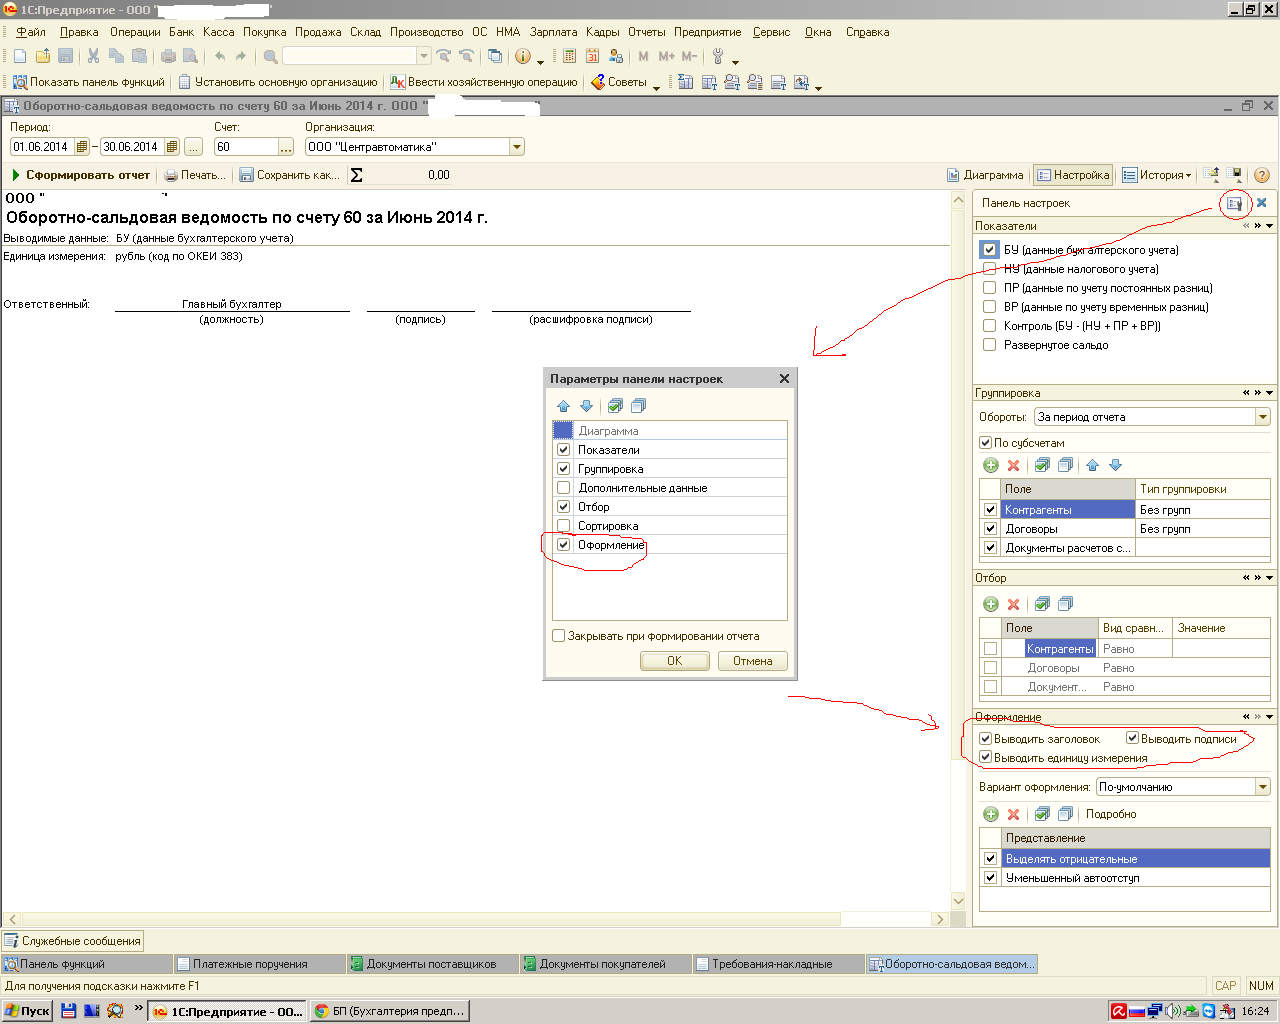Open calendar picker for start date 01.06.2014
Screen dimensions: 1280x1024
pos(82,147)
